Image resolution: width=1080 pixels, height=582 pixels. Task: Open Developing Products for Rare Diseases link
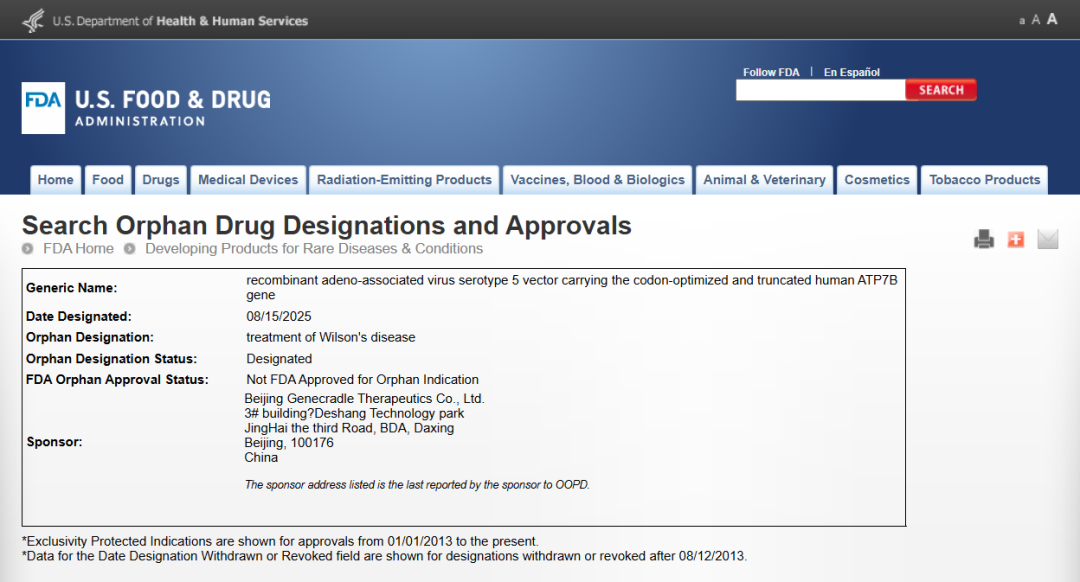(314, 249)
